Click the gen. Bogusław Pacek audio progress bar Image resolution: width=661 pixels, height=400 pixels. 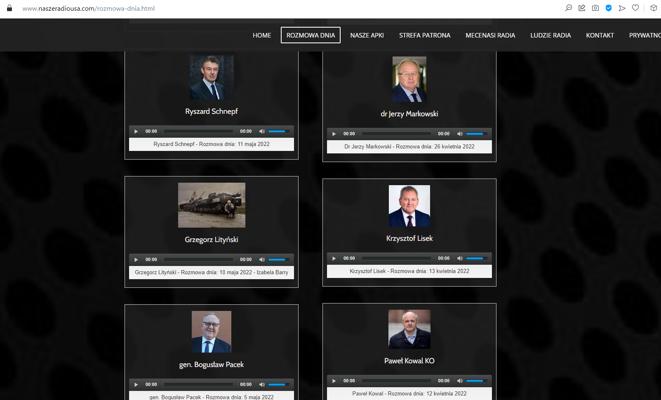pos(198,384)
